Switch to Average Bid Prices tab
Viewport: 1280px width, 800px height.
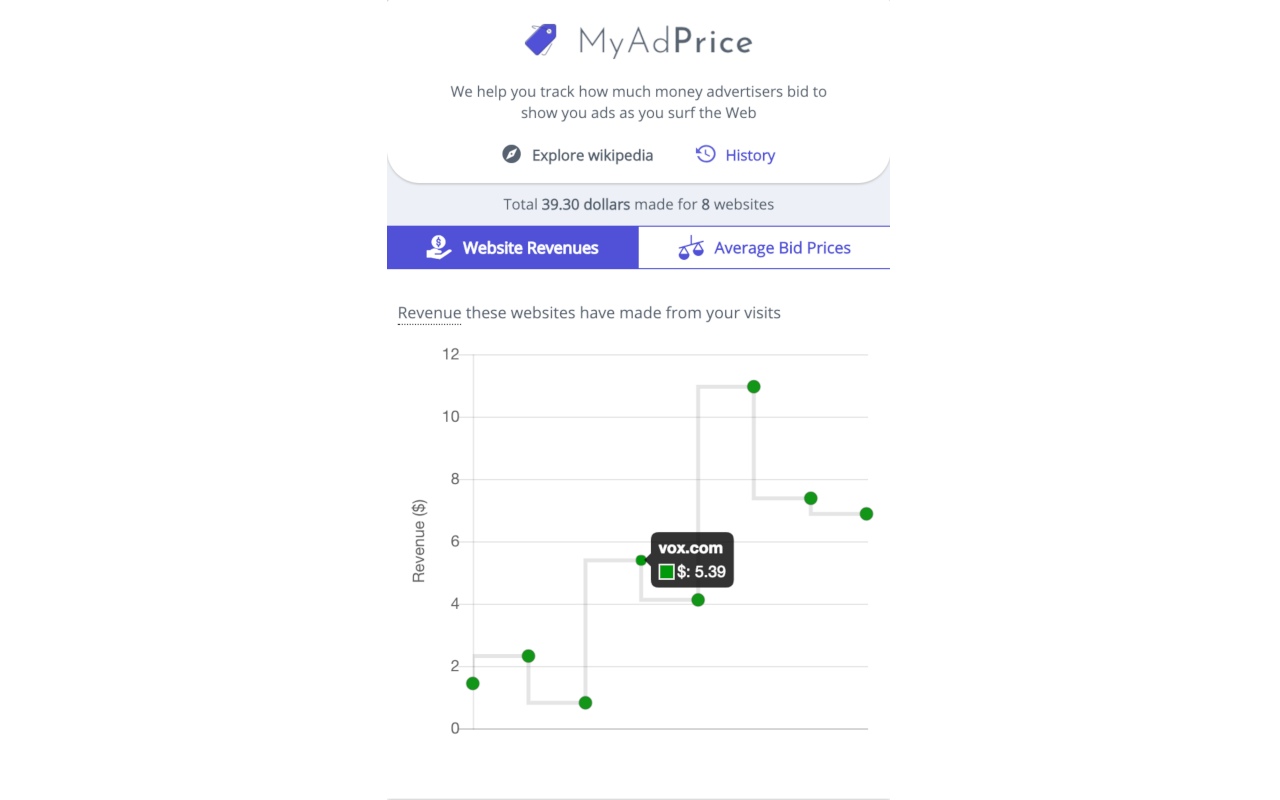click(764, 248)
